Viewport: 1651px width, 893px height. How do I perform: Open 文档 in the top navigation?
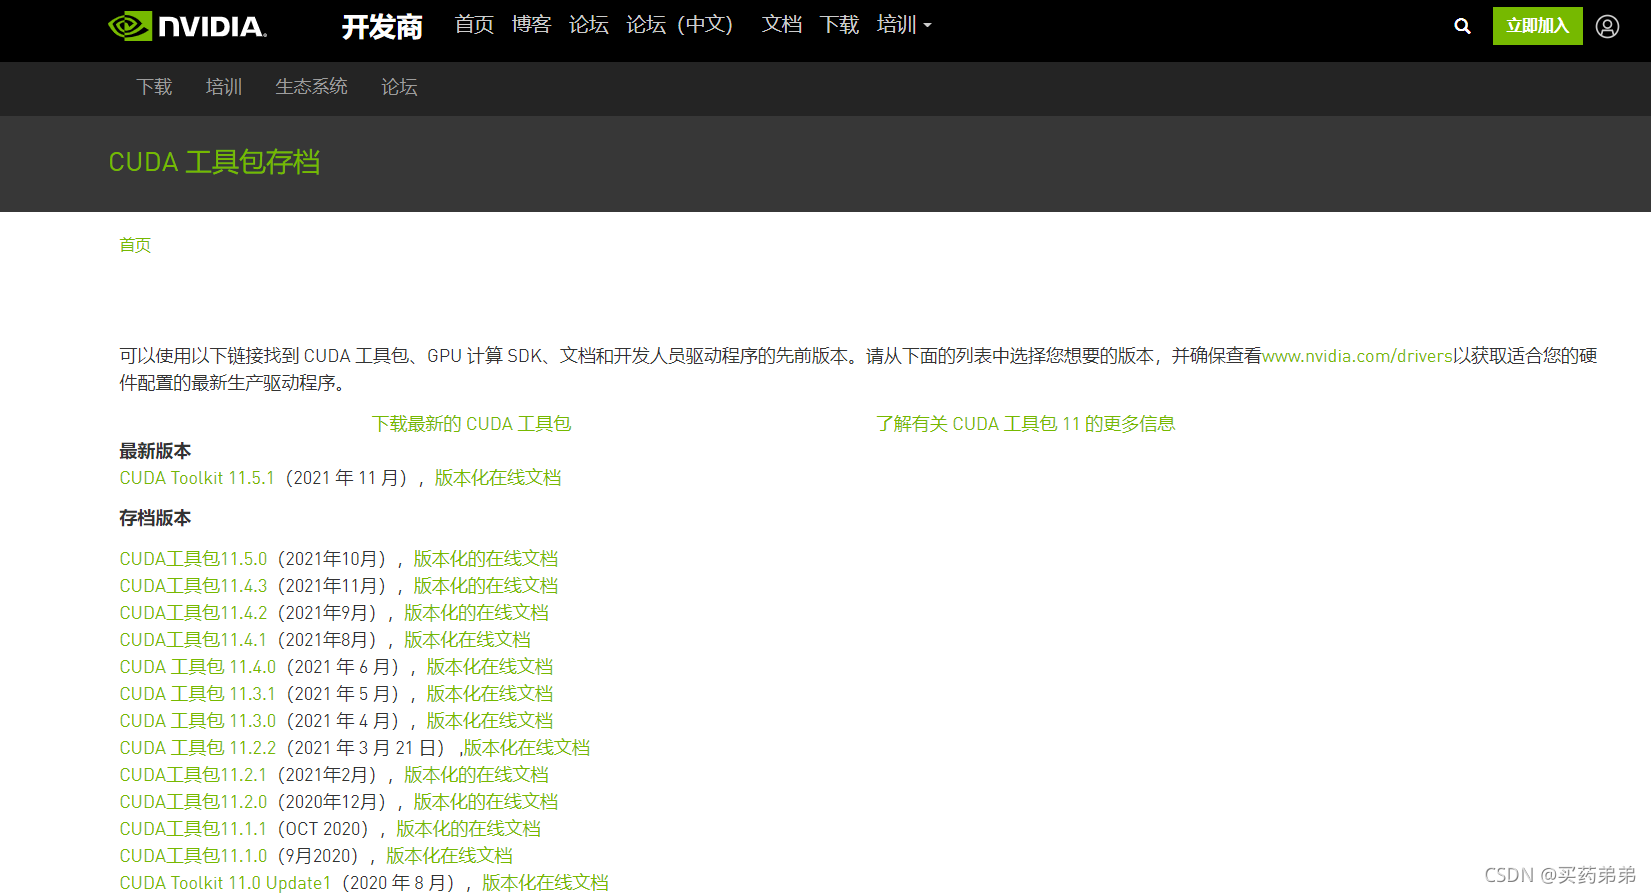(782, 25)
